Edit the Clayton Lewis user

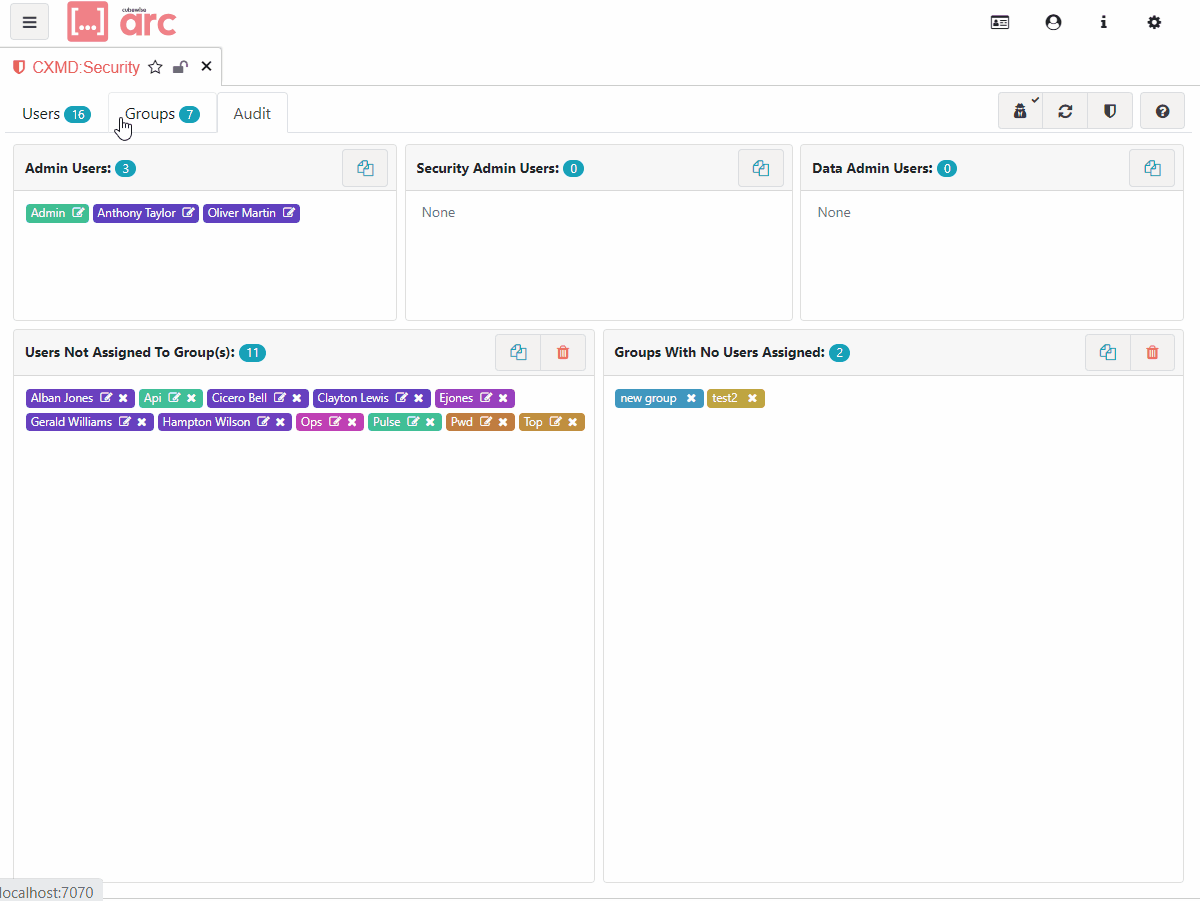(x=401, y=398)
